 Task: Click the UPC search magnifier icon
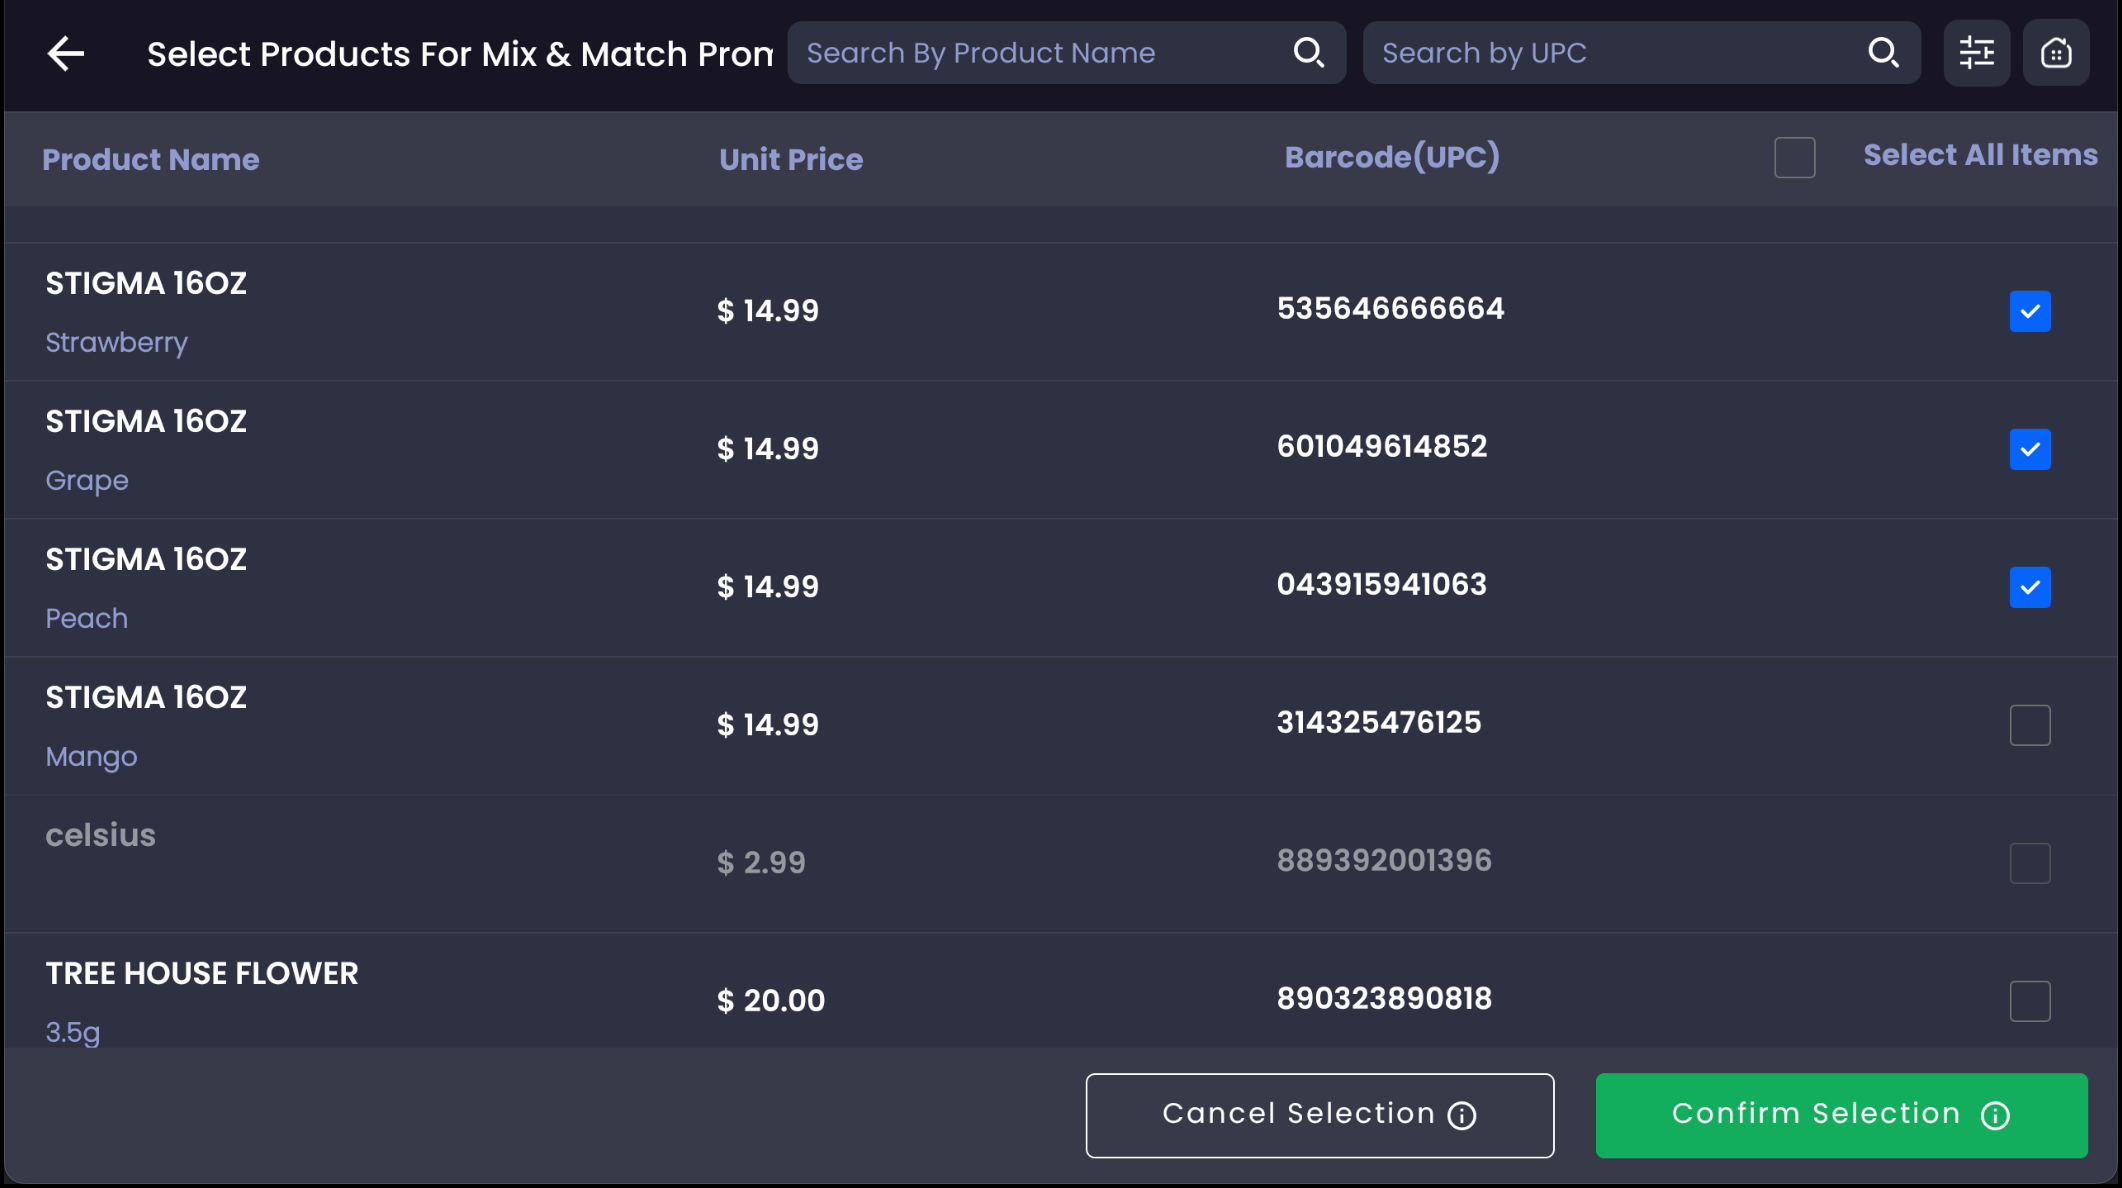click(x=1883, y=52)
